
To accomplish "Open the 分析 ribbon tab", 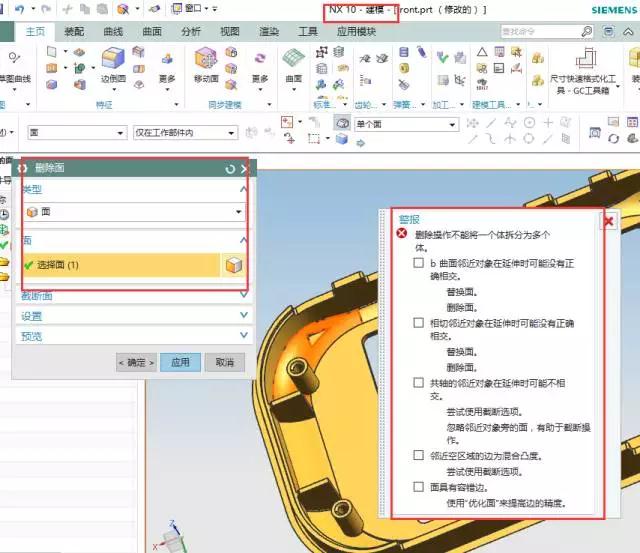I will pos(191,31).
